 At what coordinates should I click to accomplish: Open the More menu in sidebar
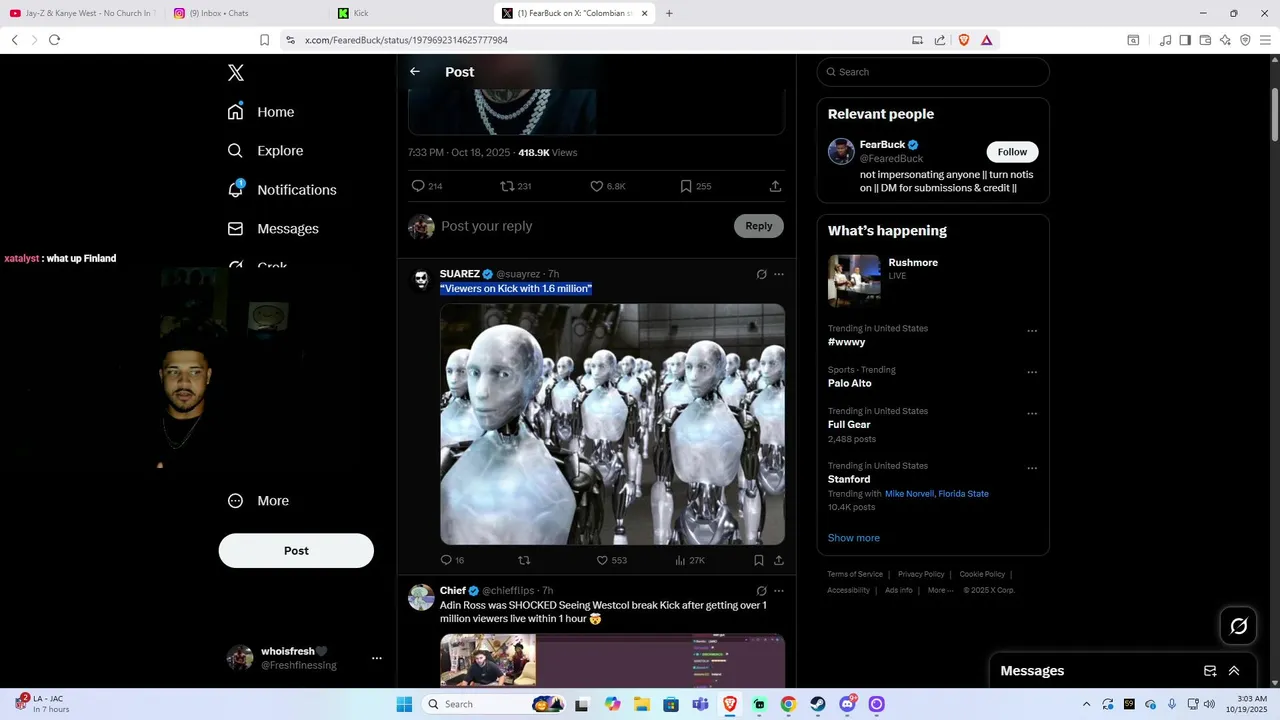pos(258,501)
